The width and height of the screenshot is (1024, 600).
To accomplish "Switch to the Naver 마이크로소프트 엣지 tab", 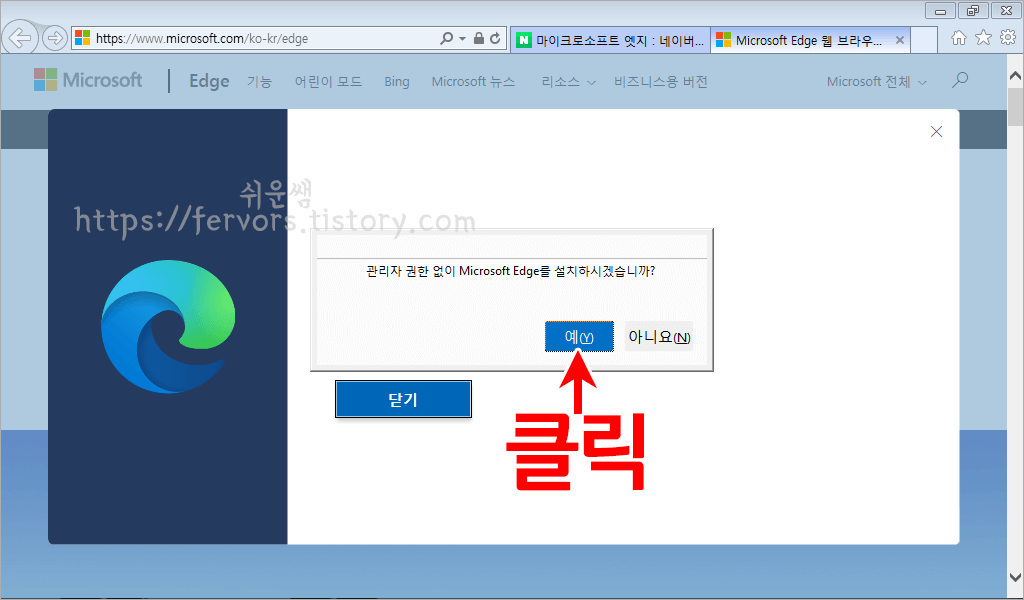I will 610,40.
